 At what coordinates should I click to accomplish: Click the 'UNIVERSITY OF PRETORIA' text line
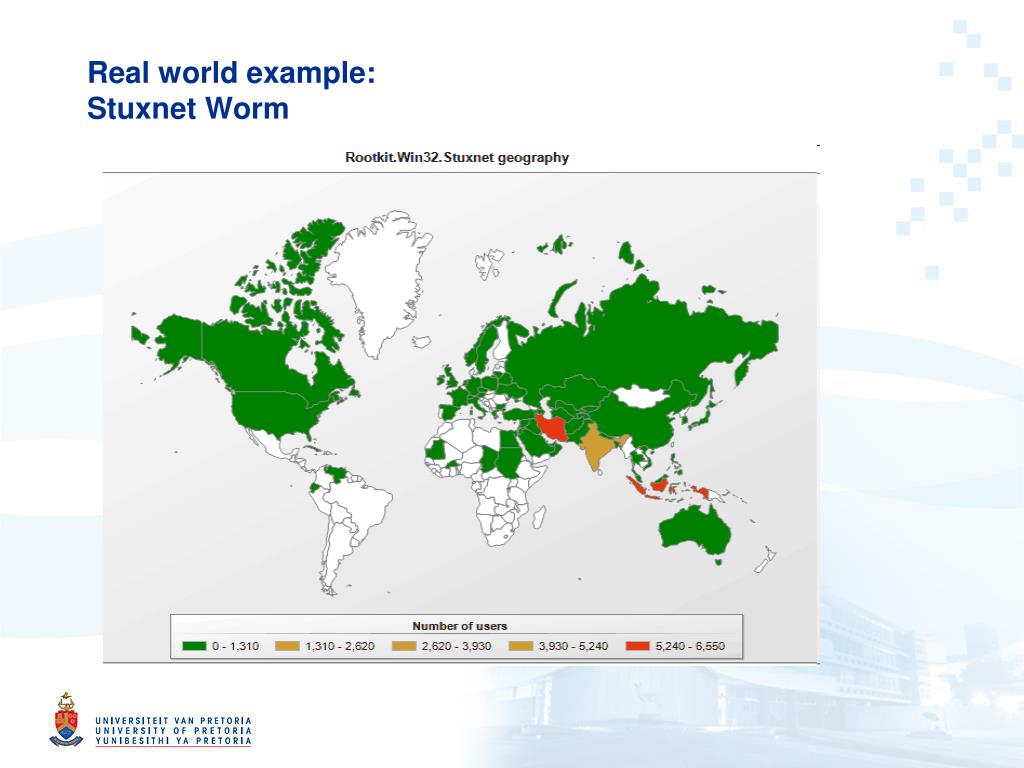pos(174,730)
